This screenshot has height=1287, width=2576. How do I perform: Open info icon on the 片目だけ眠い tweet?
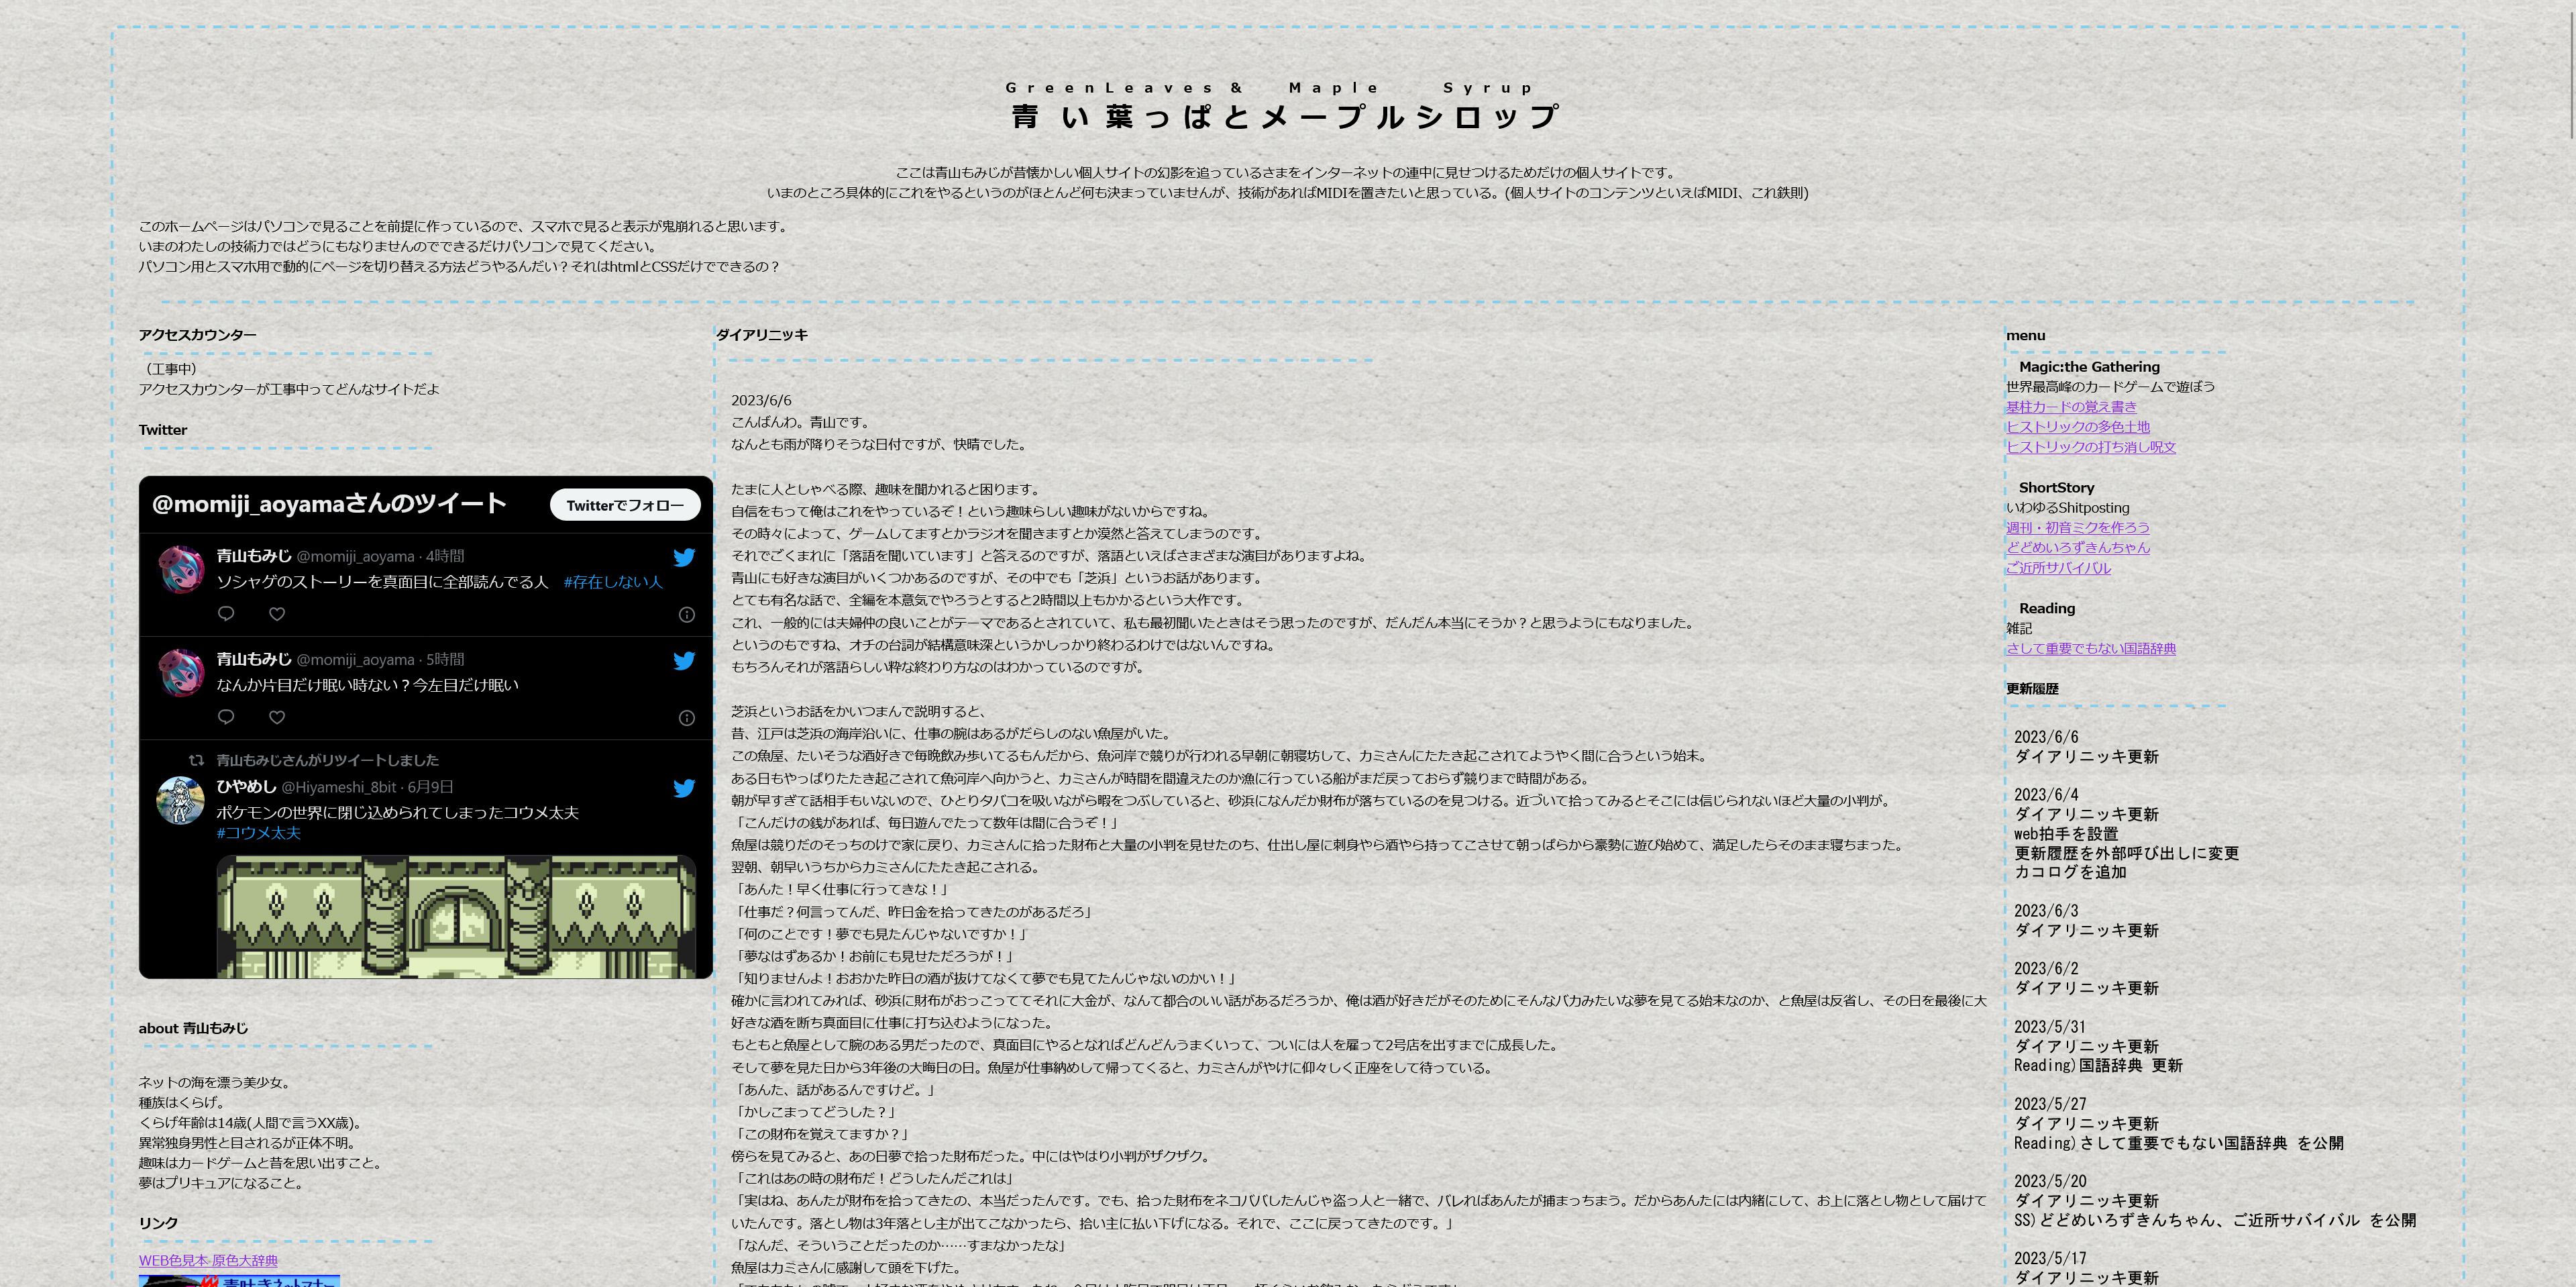686,717
